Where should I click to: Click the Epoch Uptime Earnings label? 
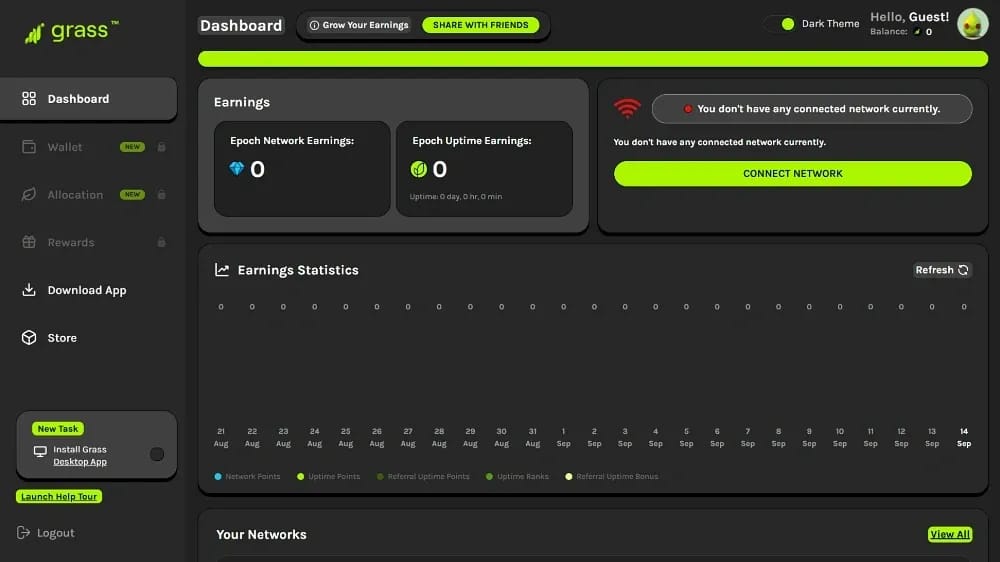tap(471, 140)
